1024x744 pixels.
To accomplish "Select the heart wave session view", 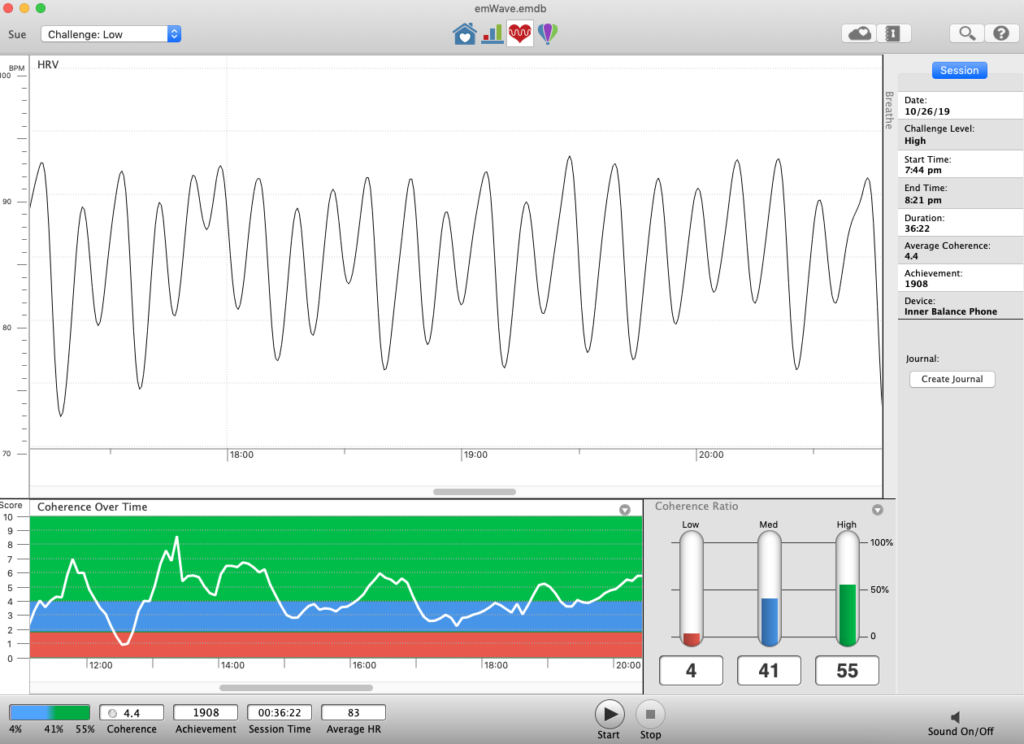I will pyautogui.click(x=520, y=34).
